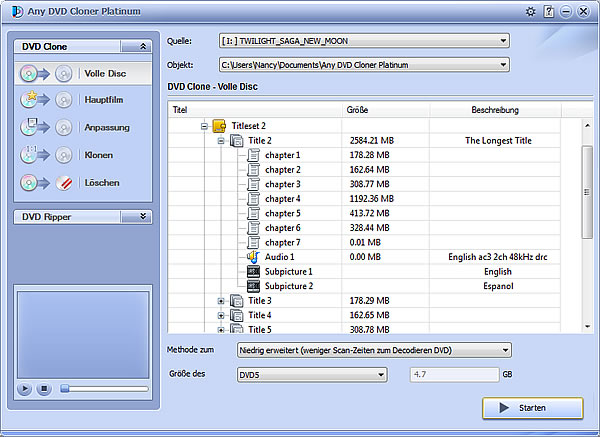Click the Any DVD Cloner app logo
600x437 pixels.
17,11
